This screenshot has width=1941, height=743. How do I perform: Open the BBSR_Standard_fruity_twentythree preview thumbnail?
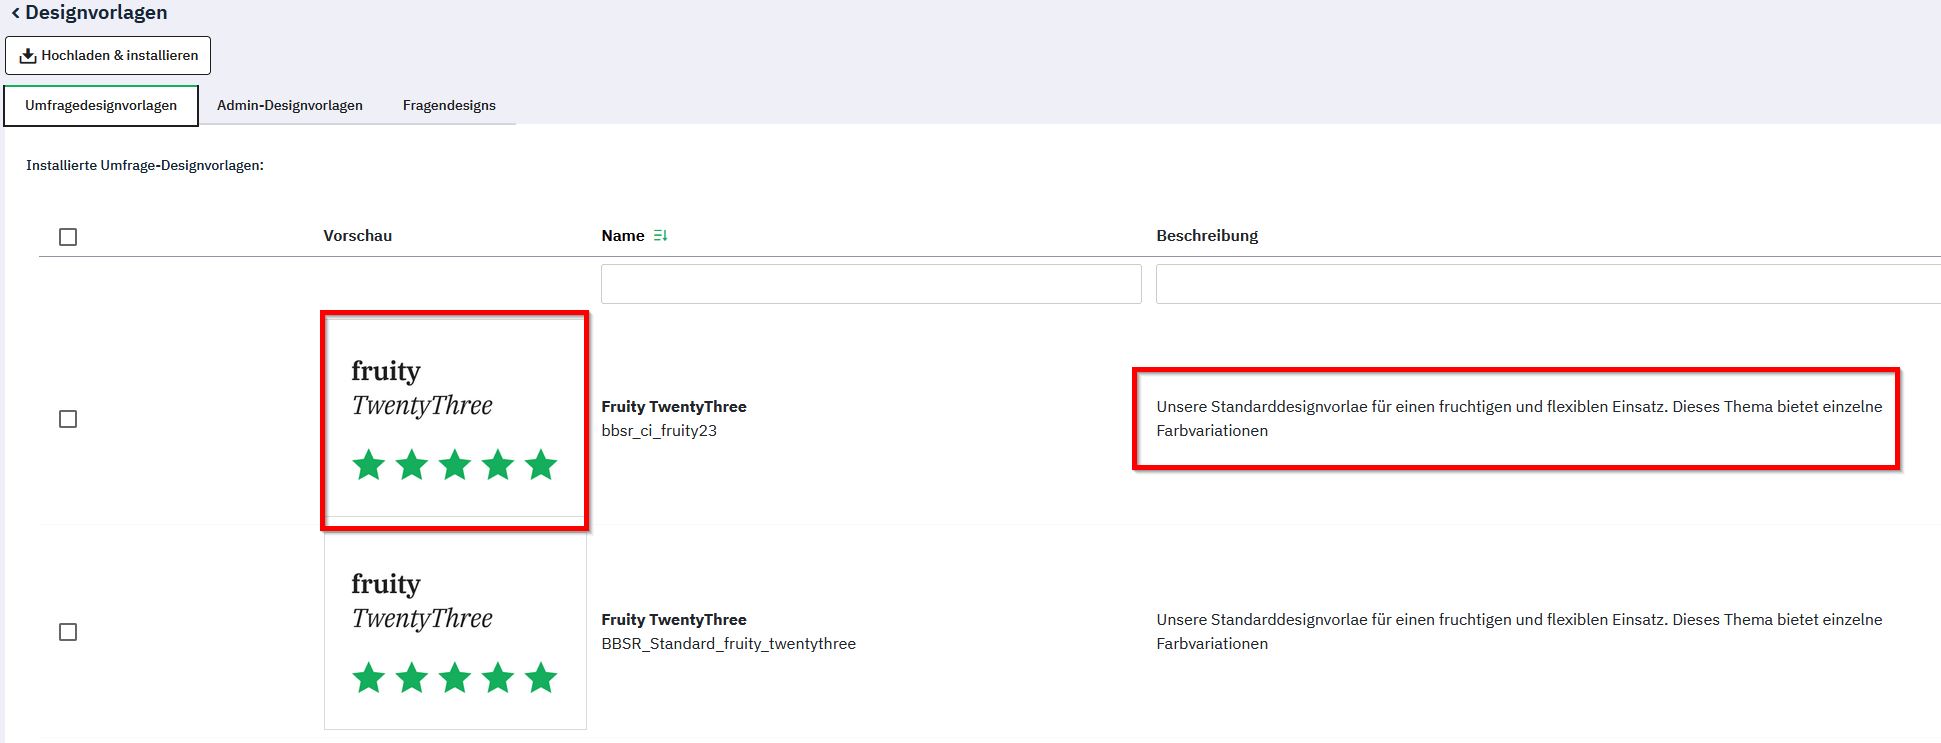coord(455,632)
